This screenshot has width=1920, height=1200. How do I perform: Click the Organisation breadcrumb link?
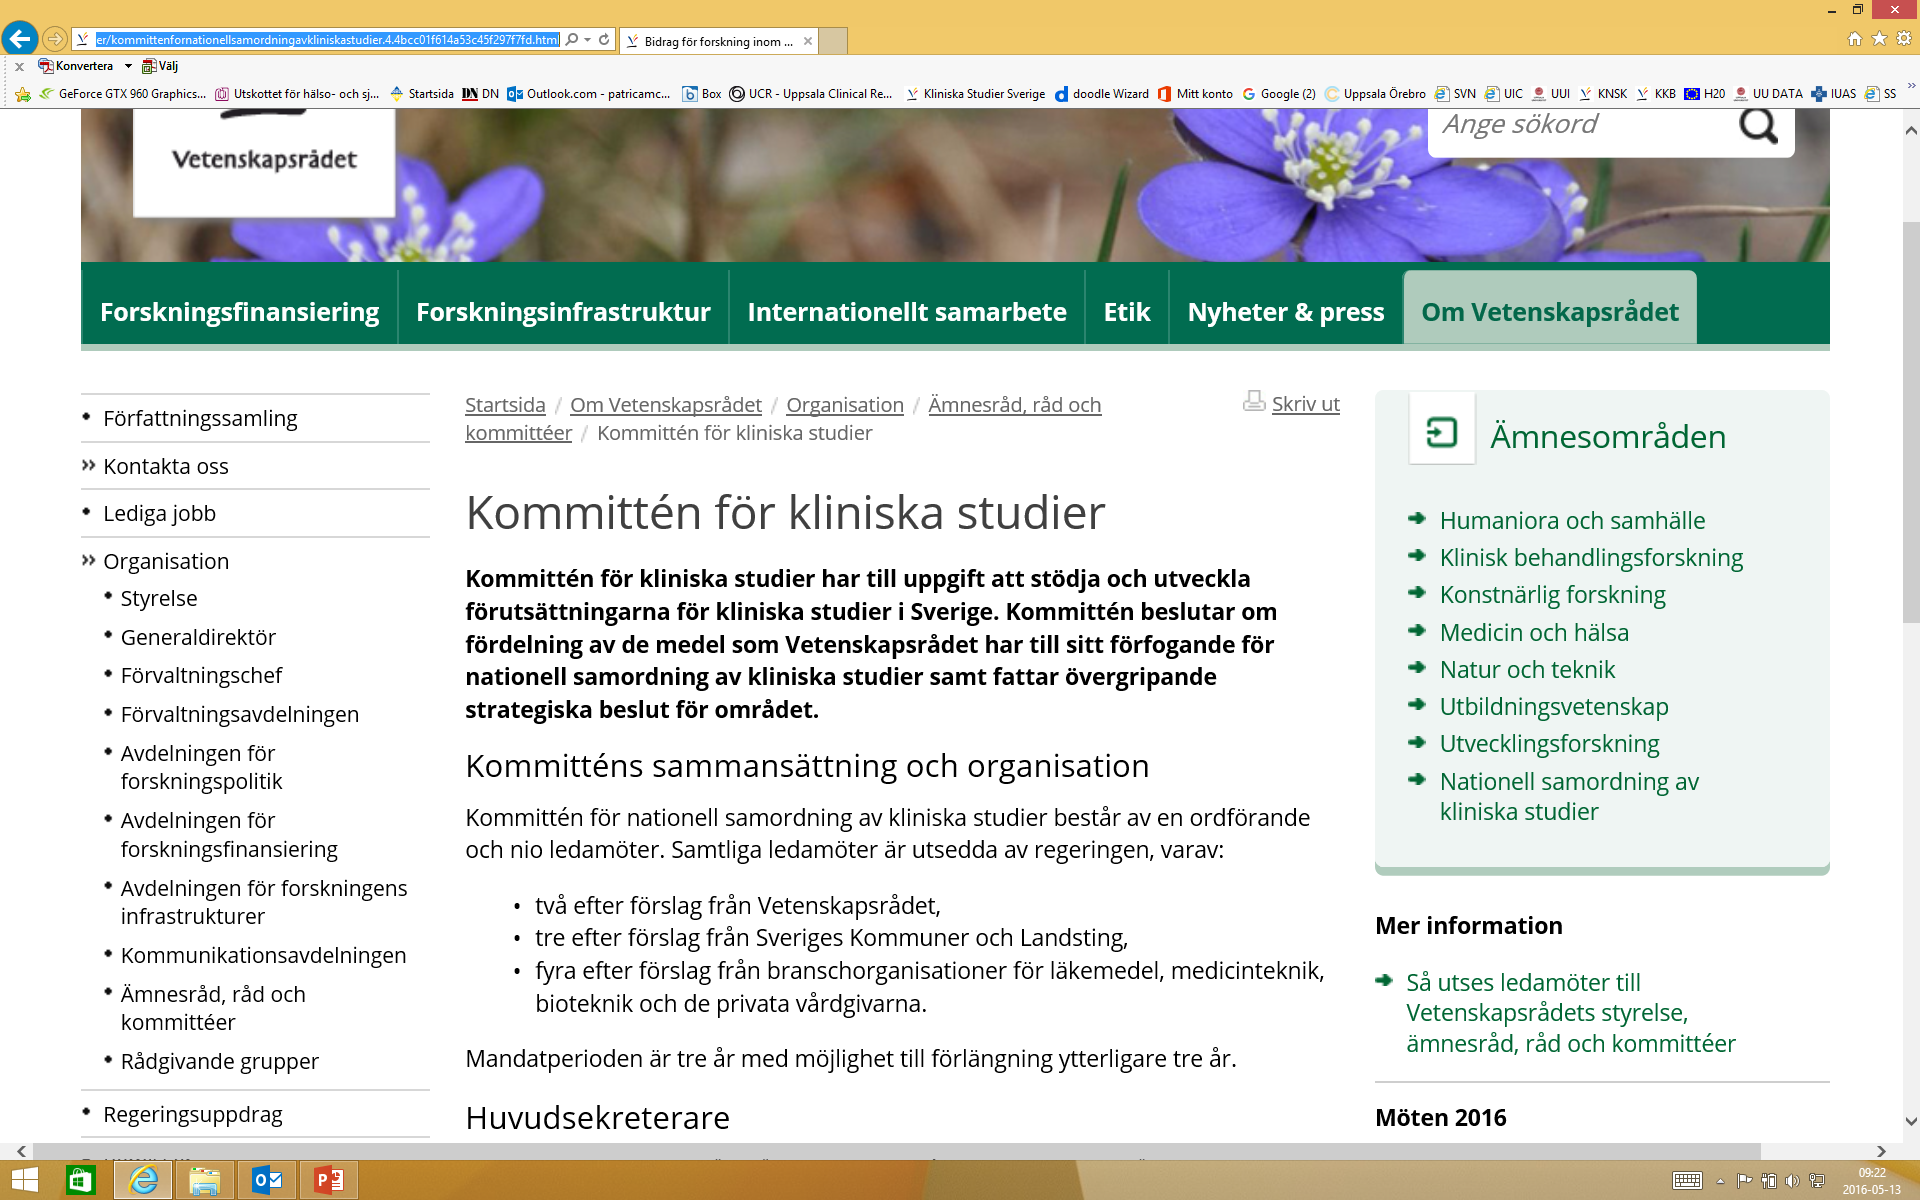[845, 405]
